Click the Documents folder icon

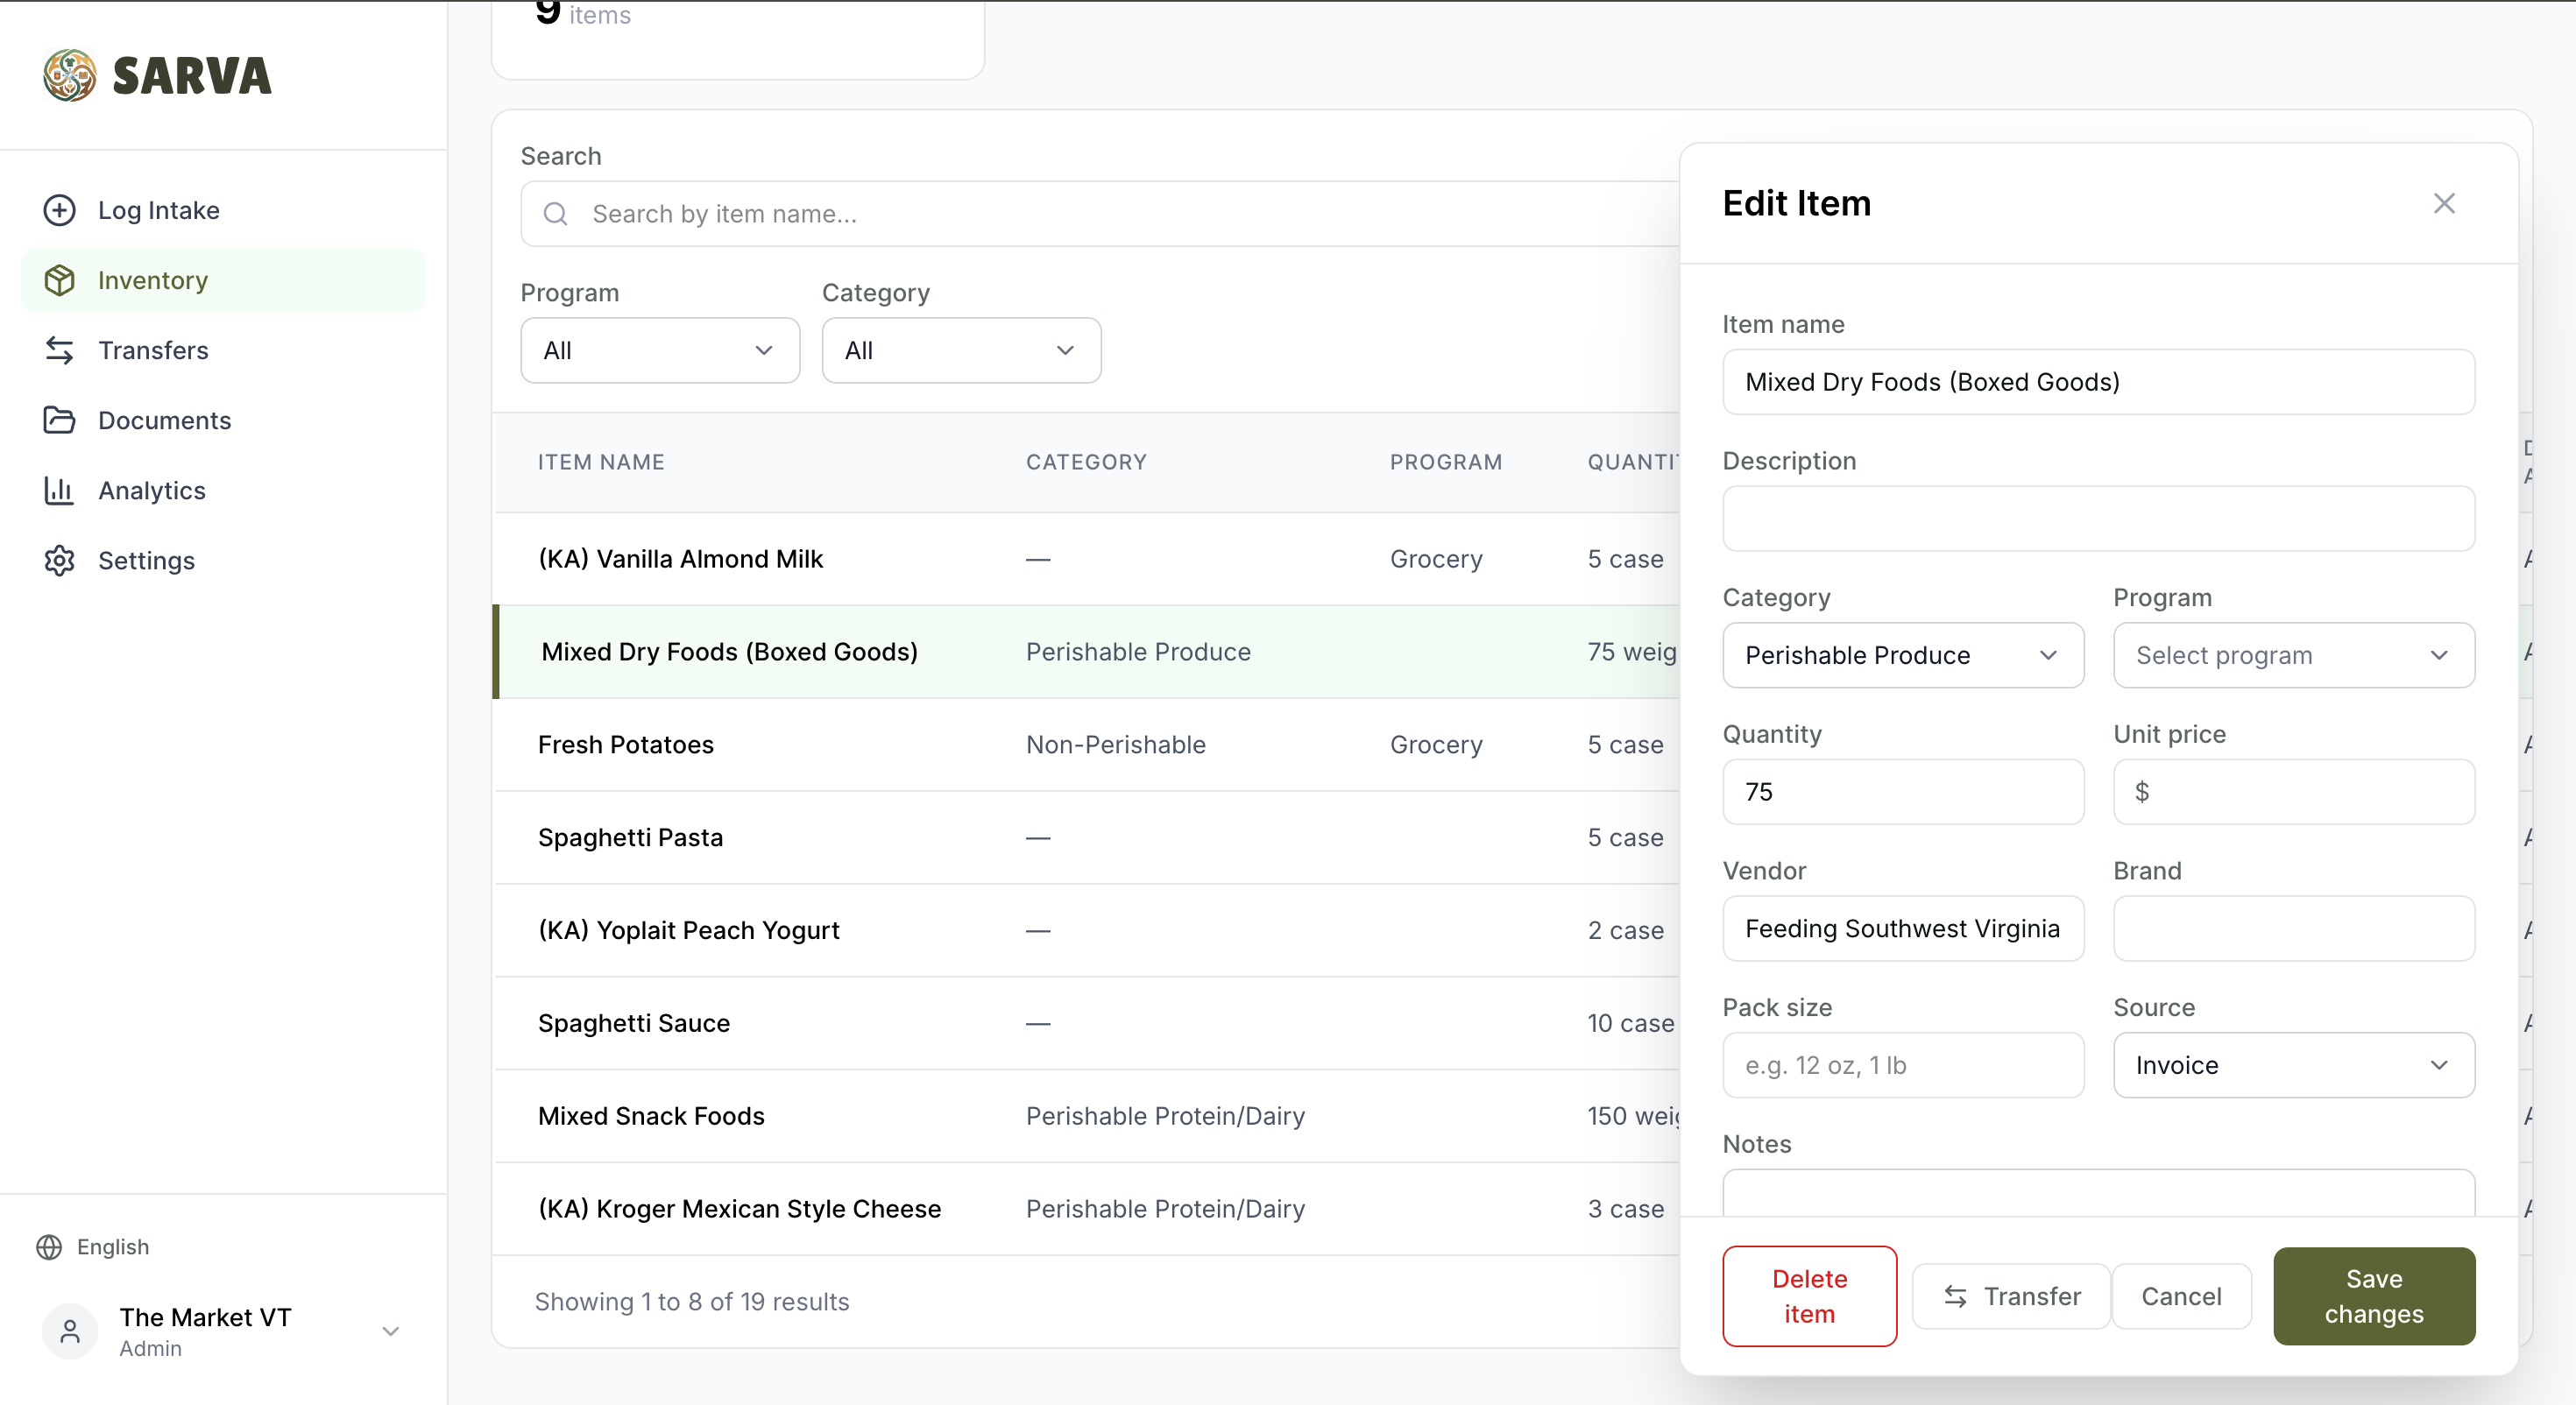(x=59, y=420)
